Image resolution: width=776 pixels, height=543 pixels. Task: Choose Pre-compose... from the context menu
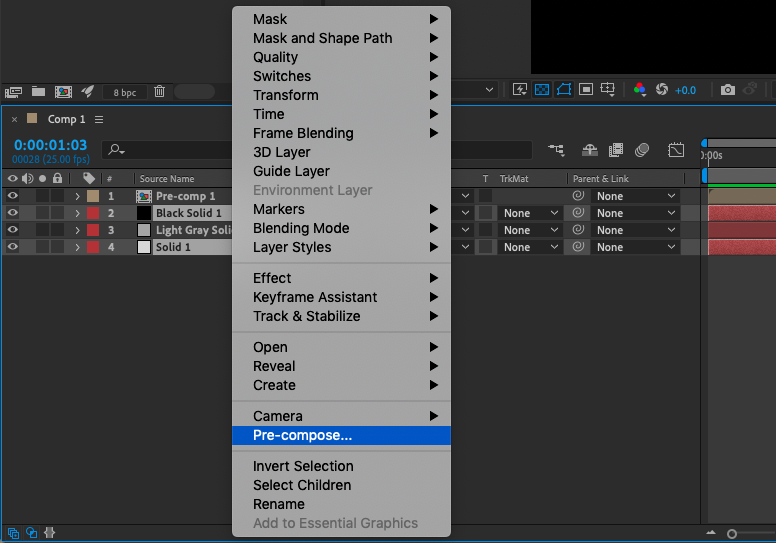(302, 435)
